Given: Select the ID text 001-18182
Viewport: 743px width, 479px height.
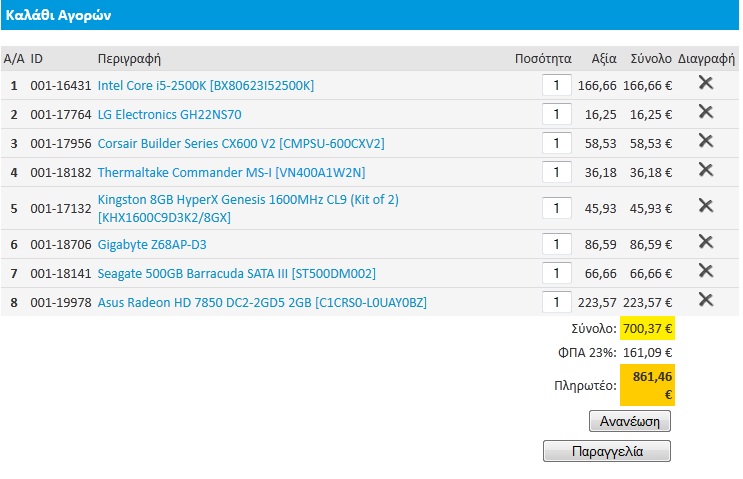Looking at the screenshot, I should coord(61,172).
